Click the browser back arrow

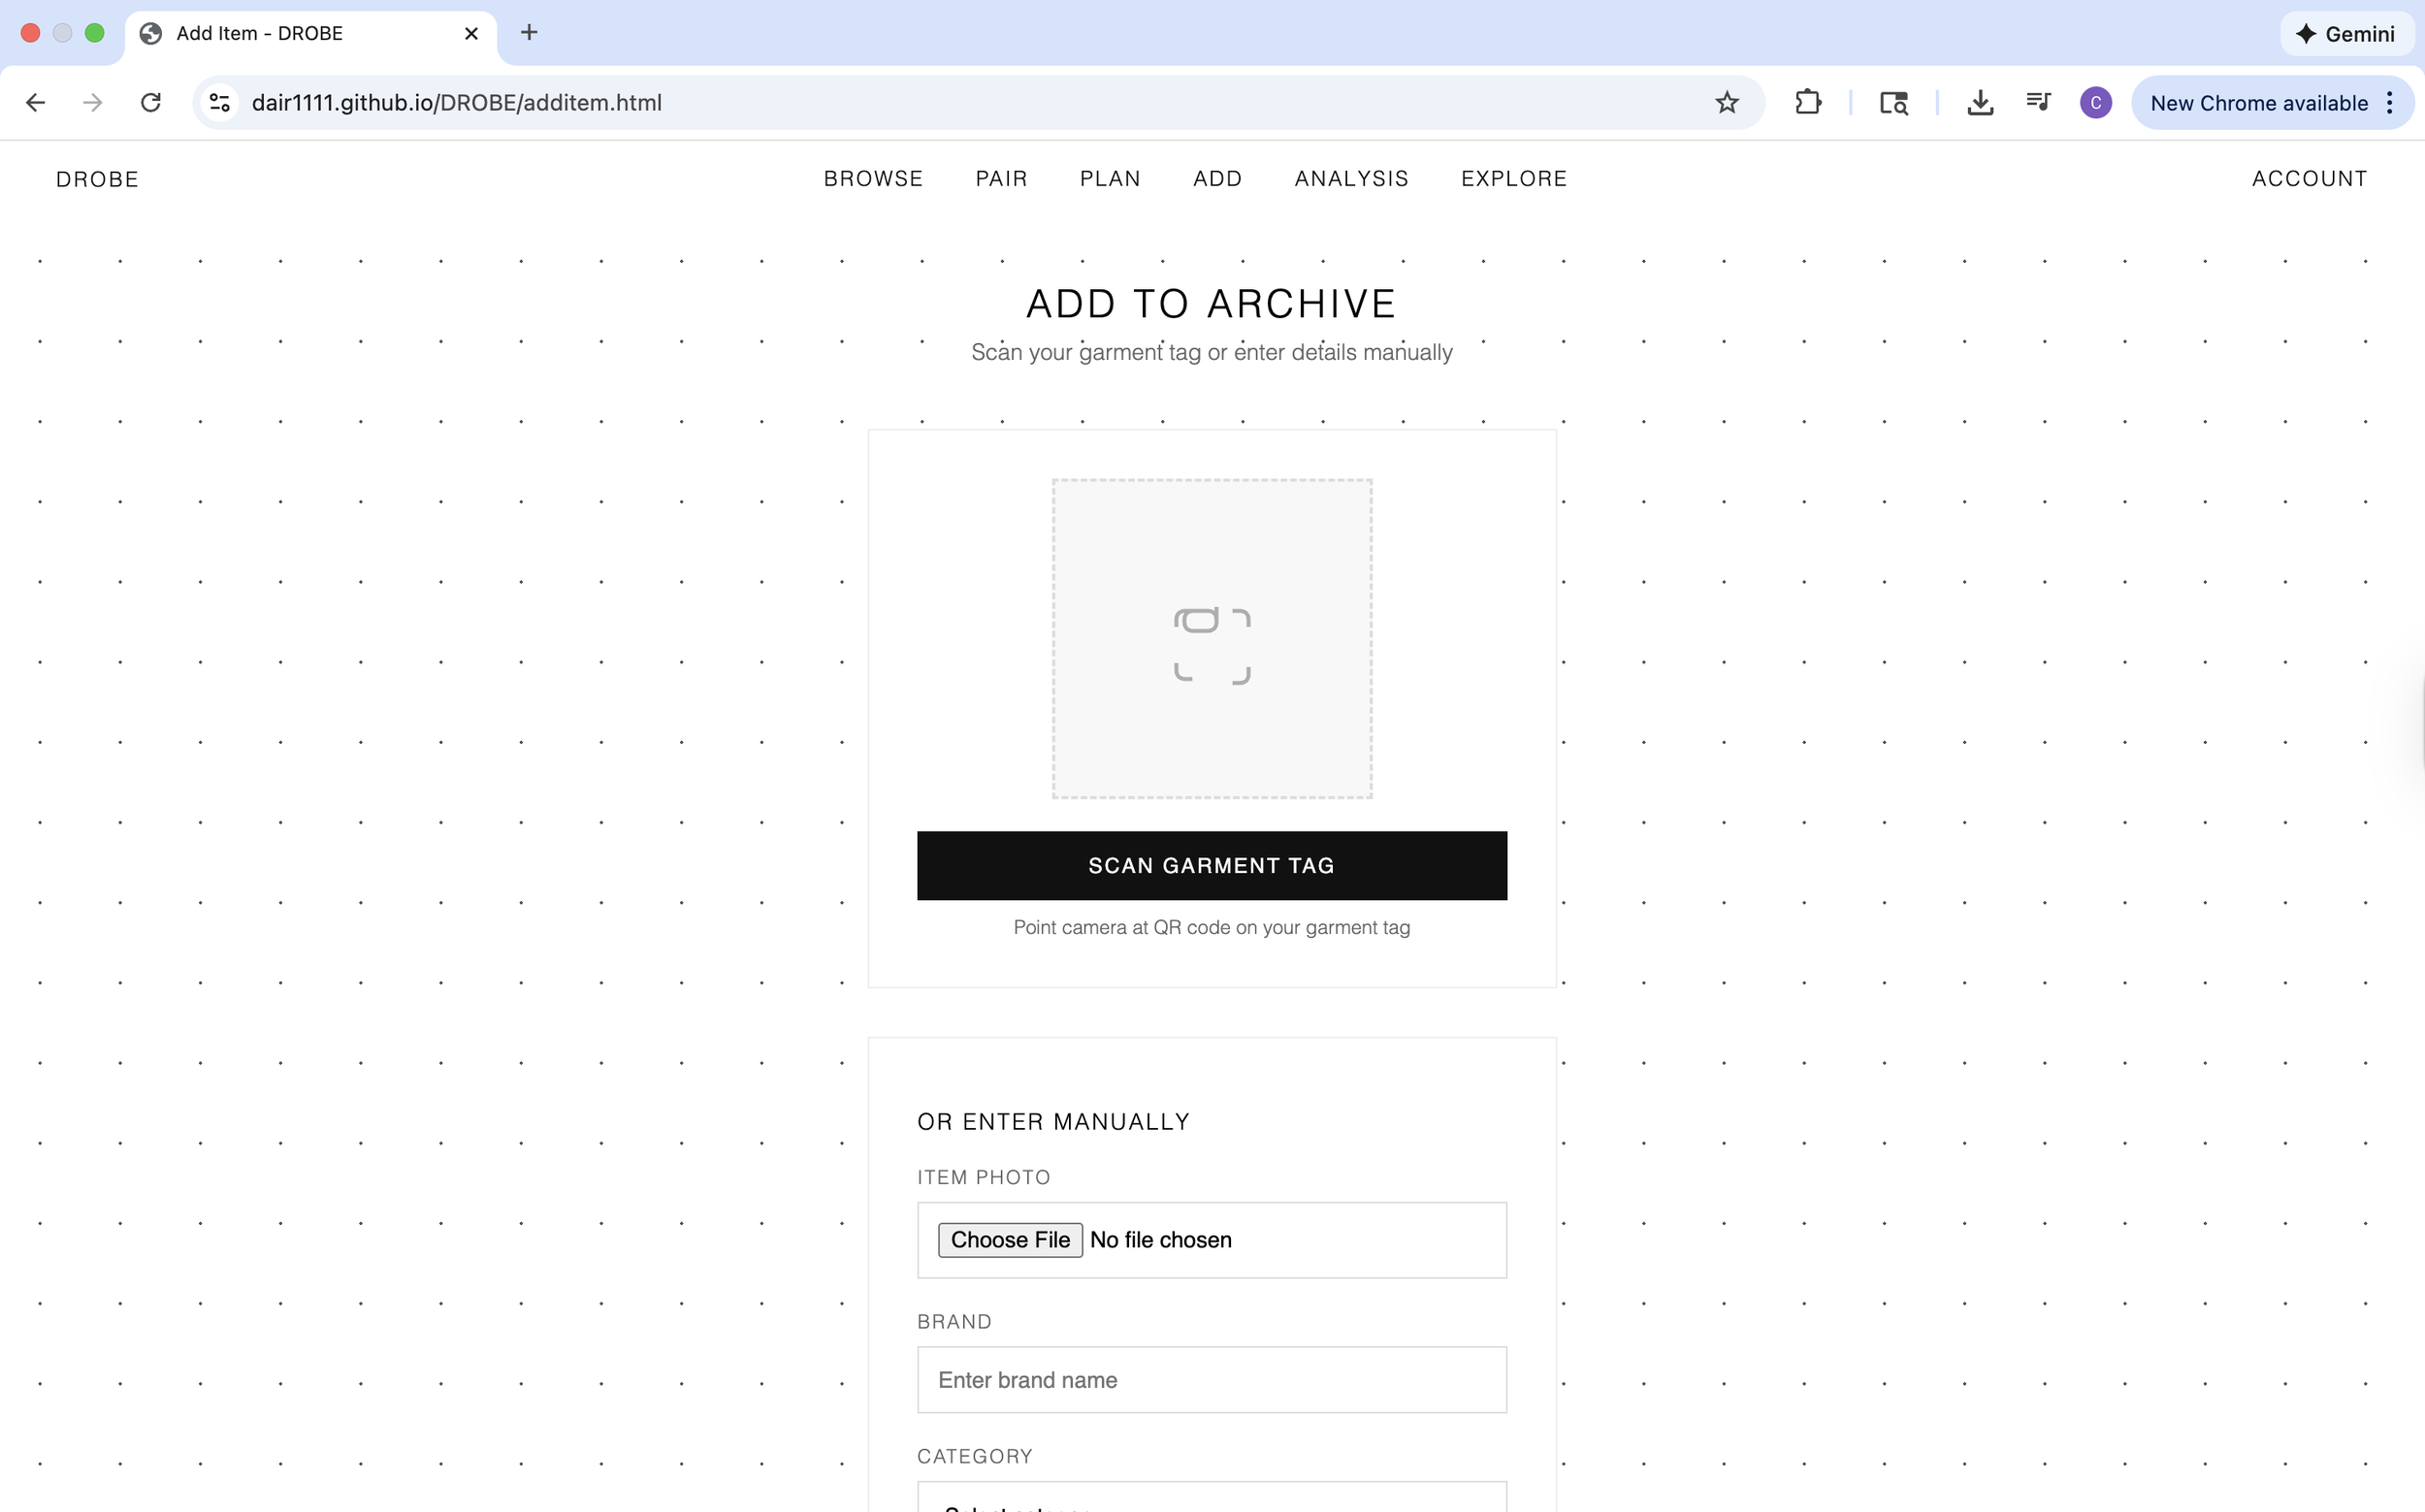[x=36, y=103]
